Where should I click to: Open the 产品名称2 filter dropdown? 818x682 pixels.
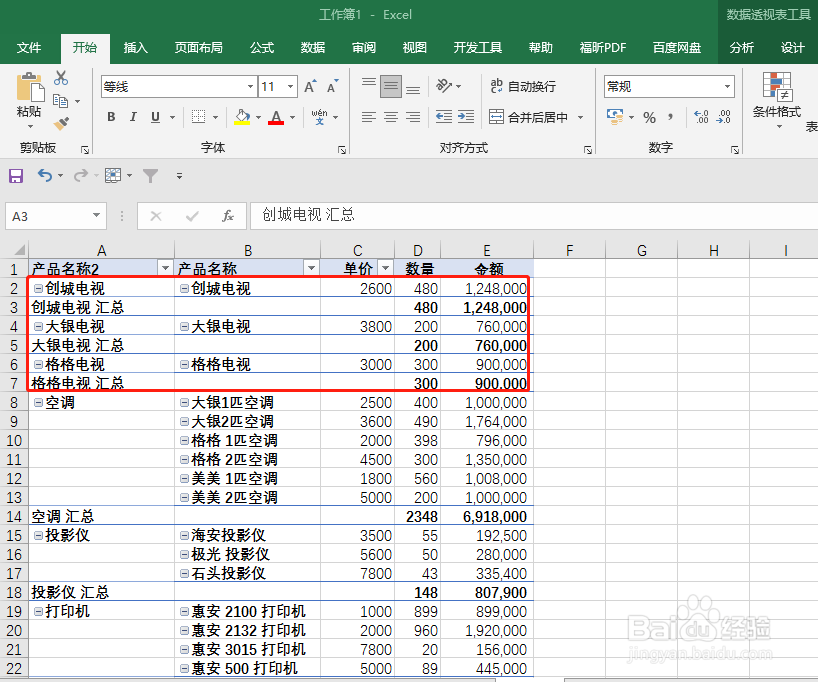pos(165,268)
